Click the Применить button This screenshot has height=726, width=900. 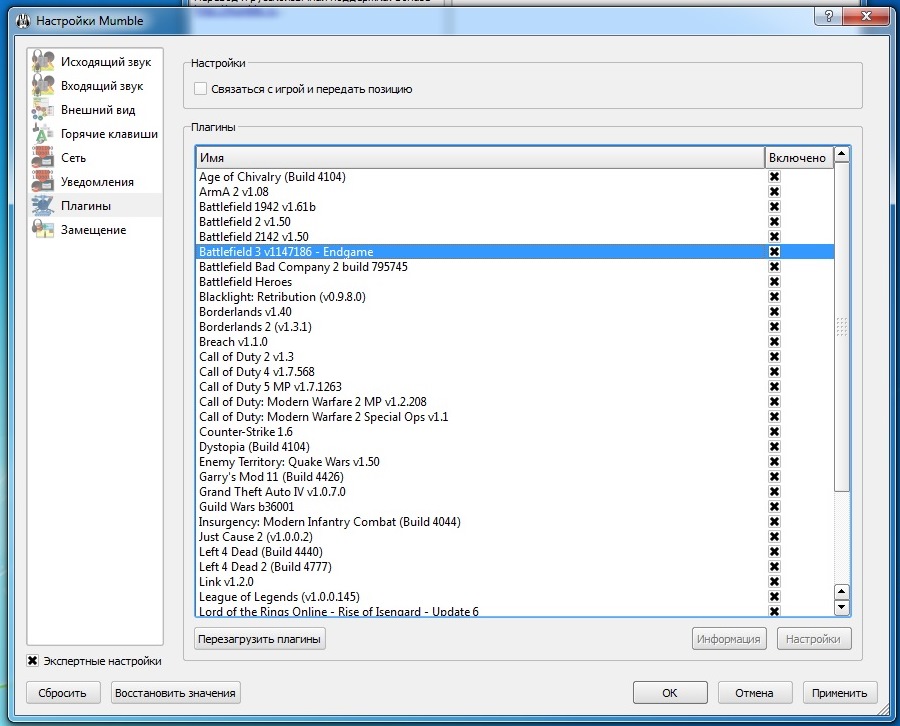(840, 693)
